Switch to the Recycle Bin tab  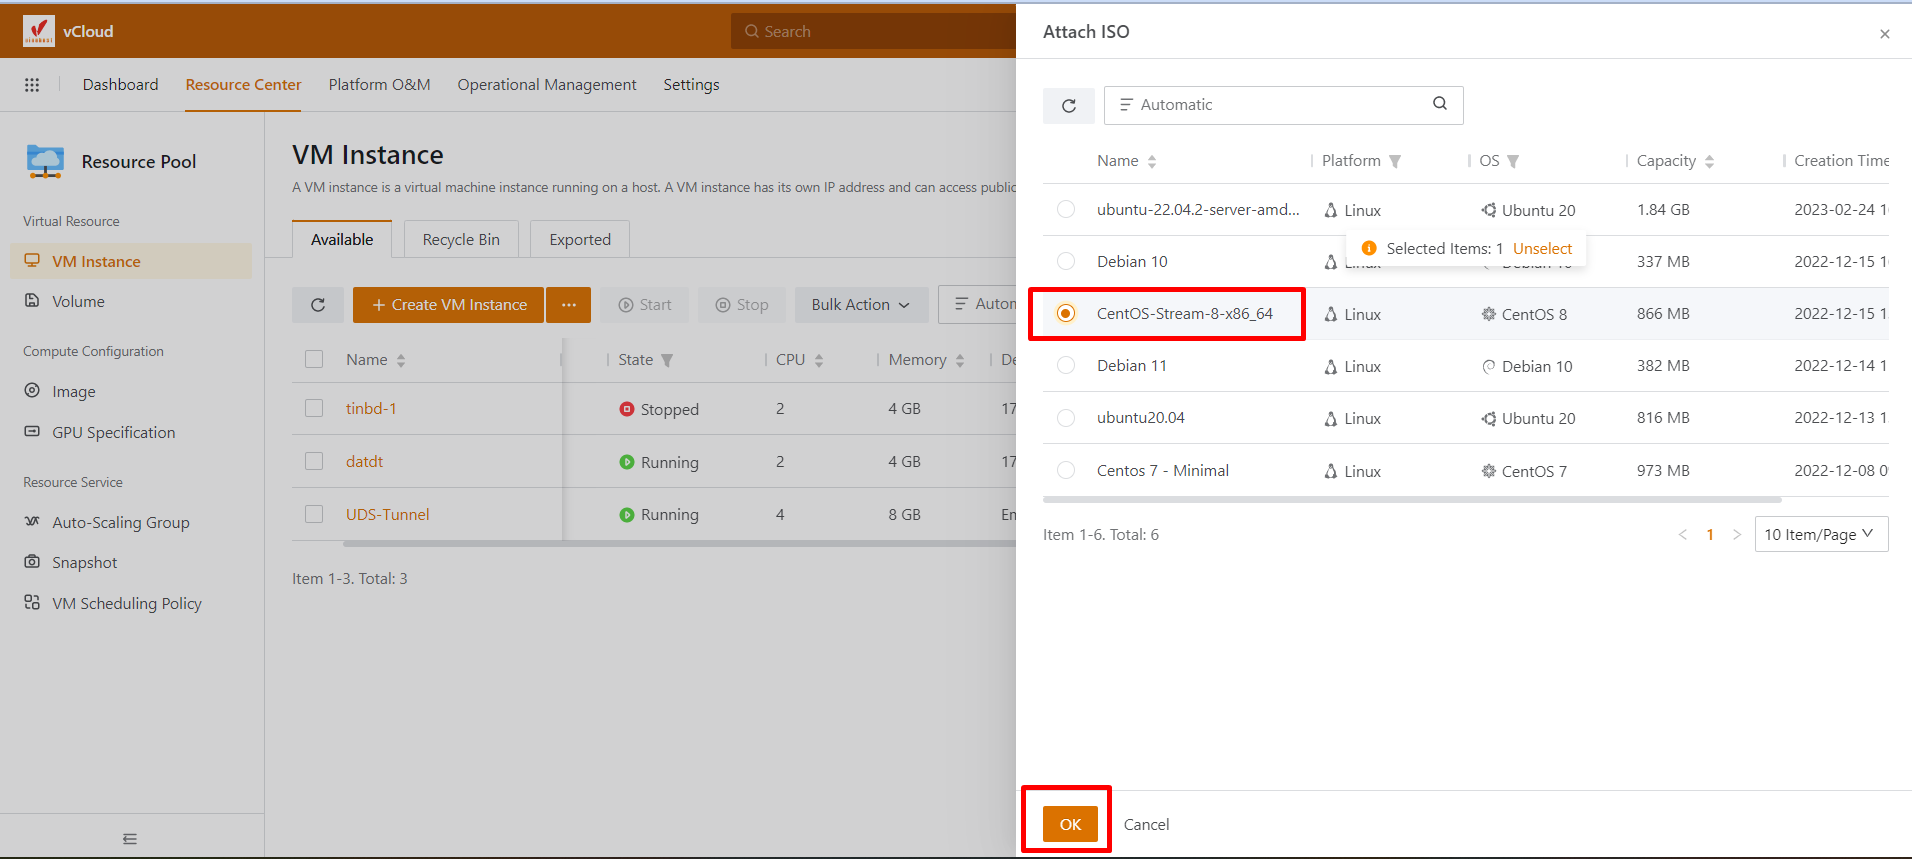[x=461, y=240]
